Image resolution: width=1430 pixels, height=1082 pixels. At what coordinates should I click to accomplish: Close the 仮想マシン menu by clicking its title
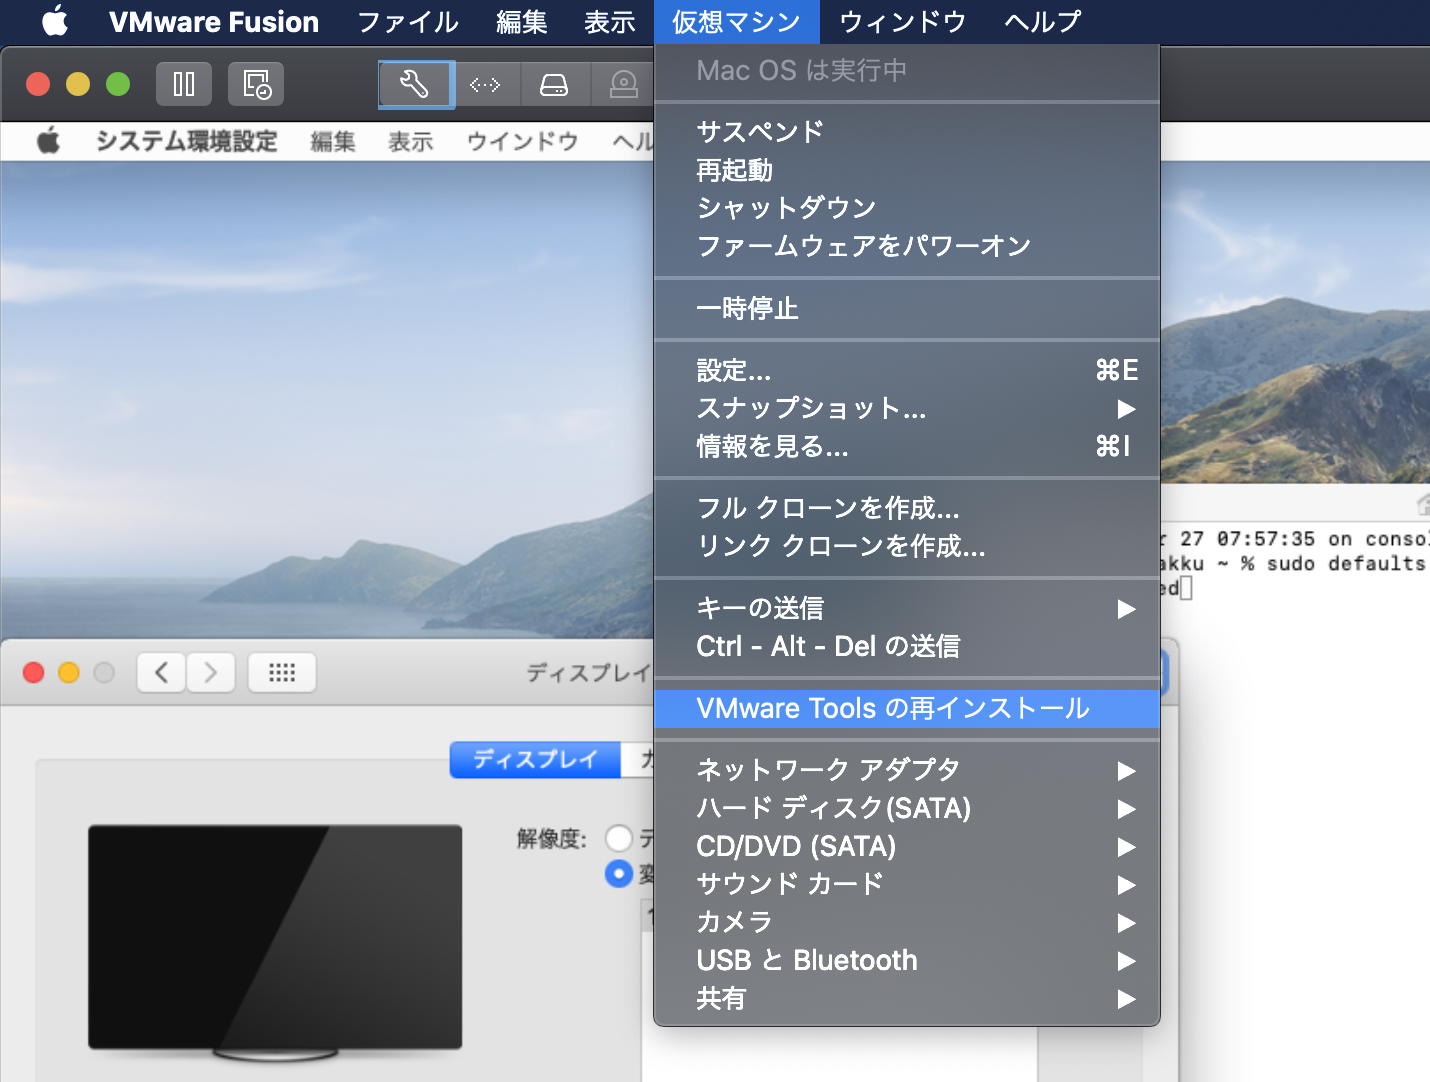(x=737, y=21)
